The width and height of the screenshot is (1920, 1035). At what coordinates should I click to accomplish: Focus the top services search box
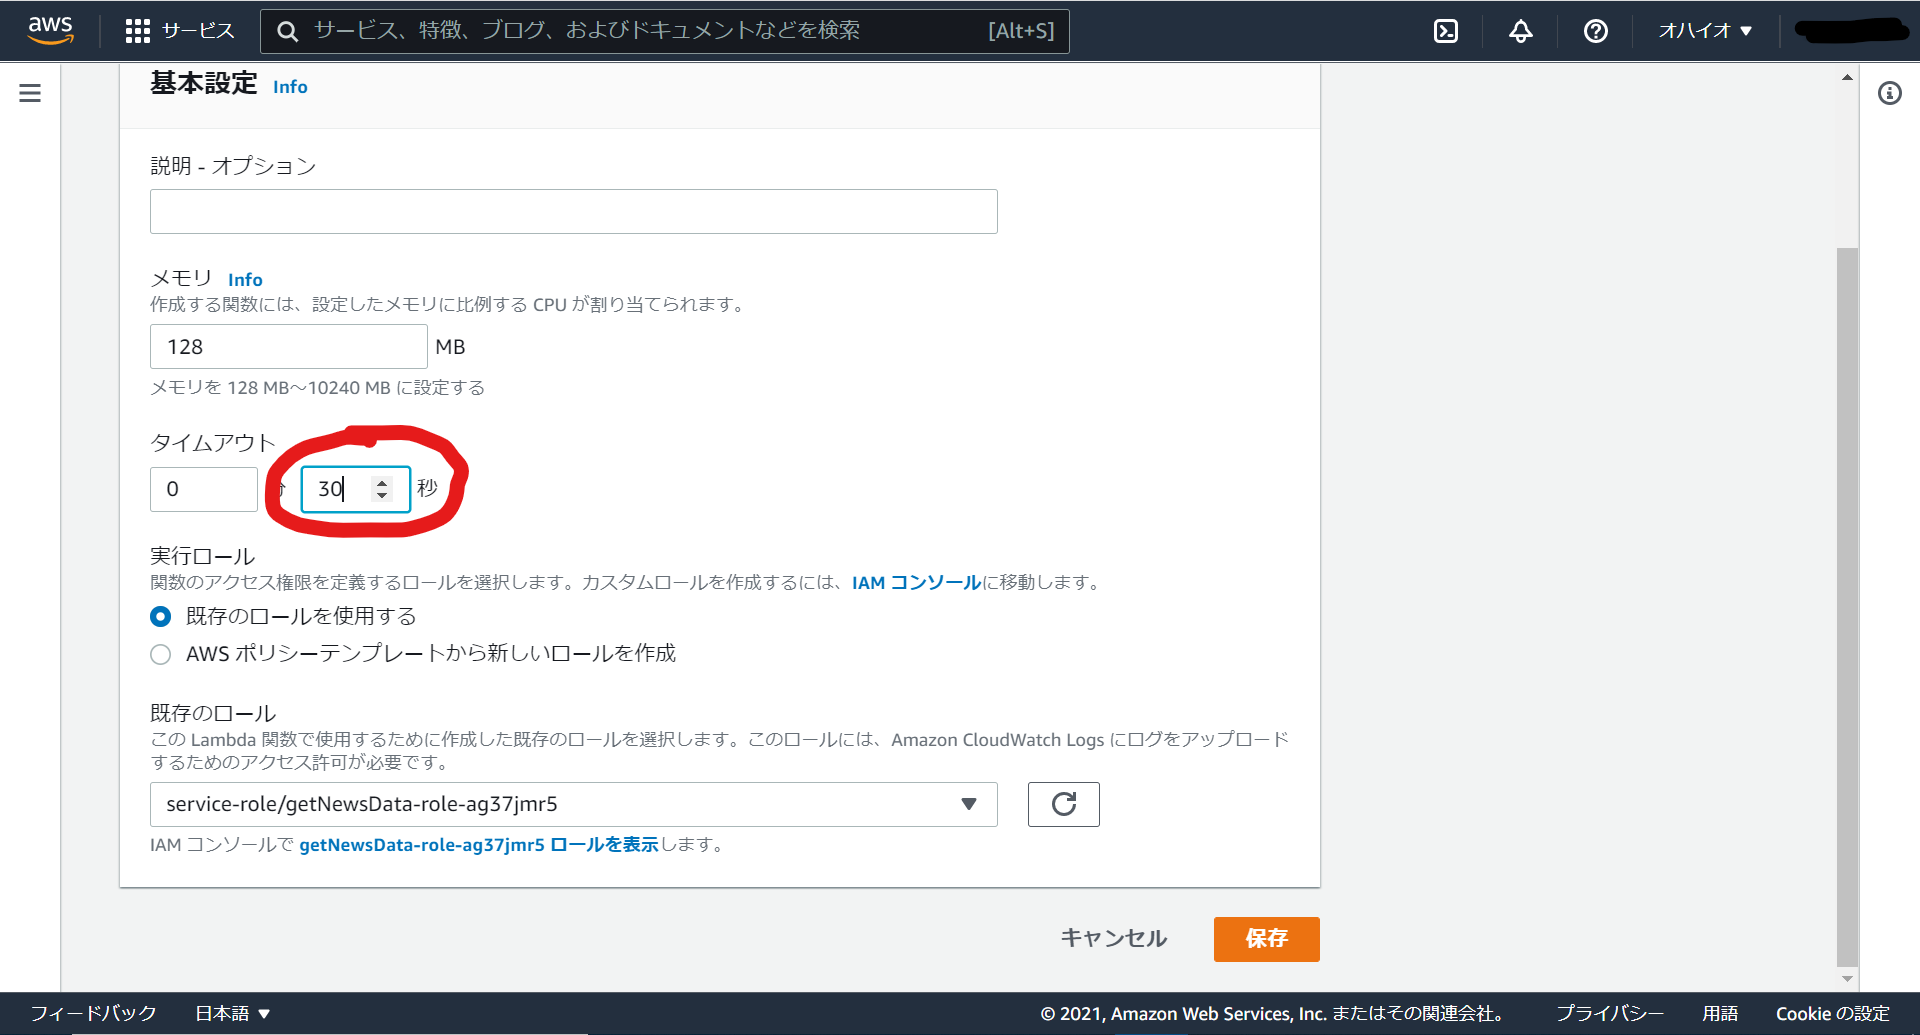tap(665, 31)
